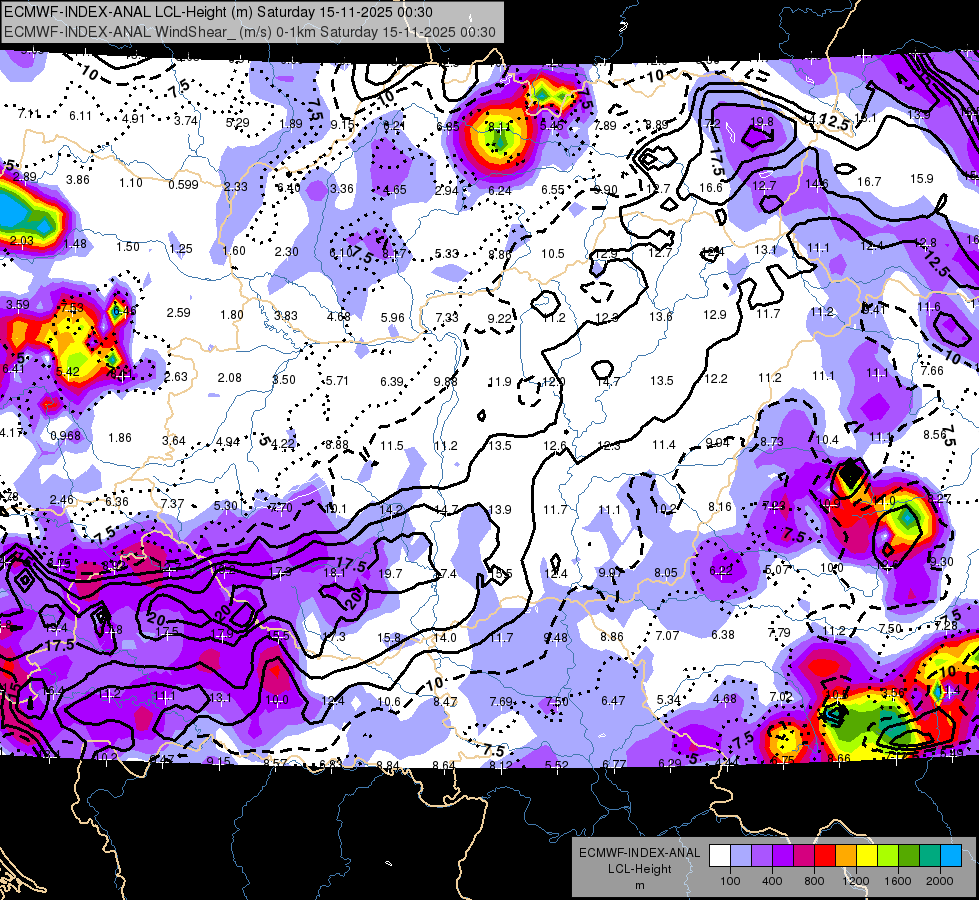
Task: Click the white legend swatch below 100 m
Action: (x=720, y=856)
